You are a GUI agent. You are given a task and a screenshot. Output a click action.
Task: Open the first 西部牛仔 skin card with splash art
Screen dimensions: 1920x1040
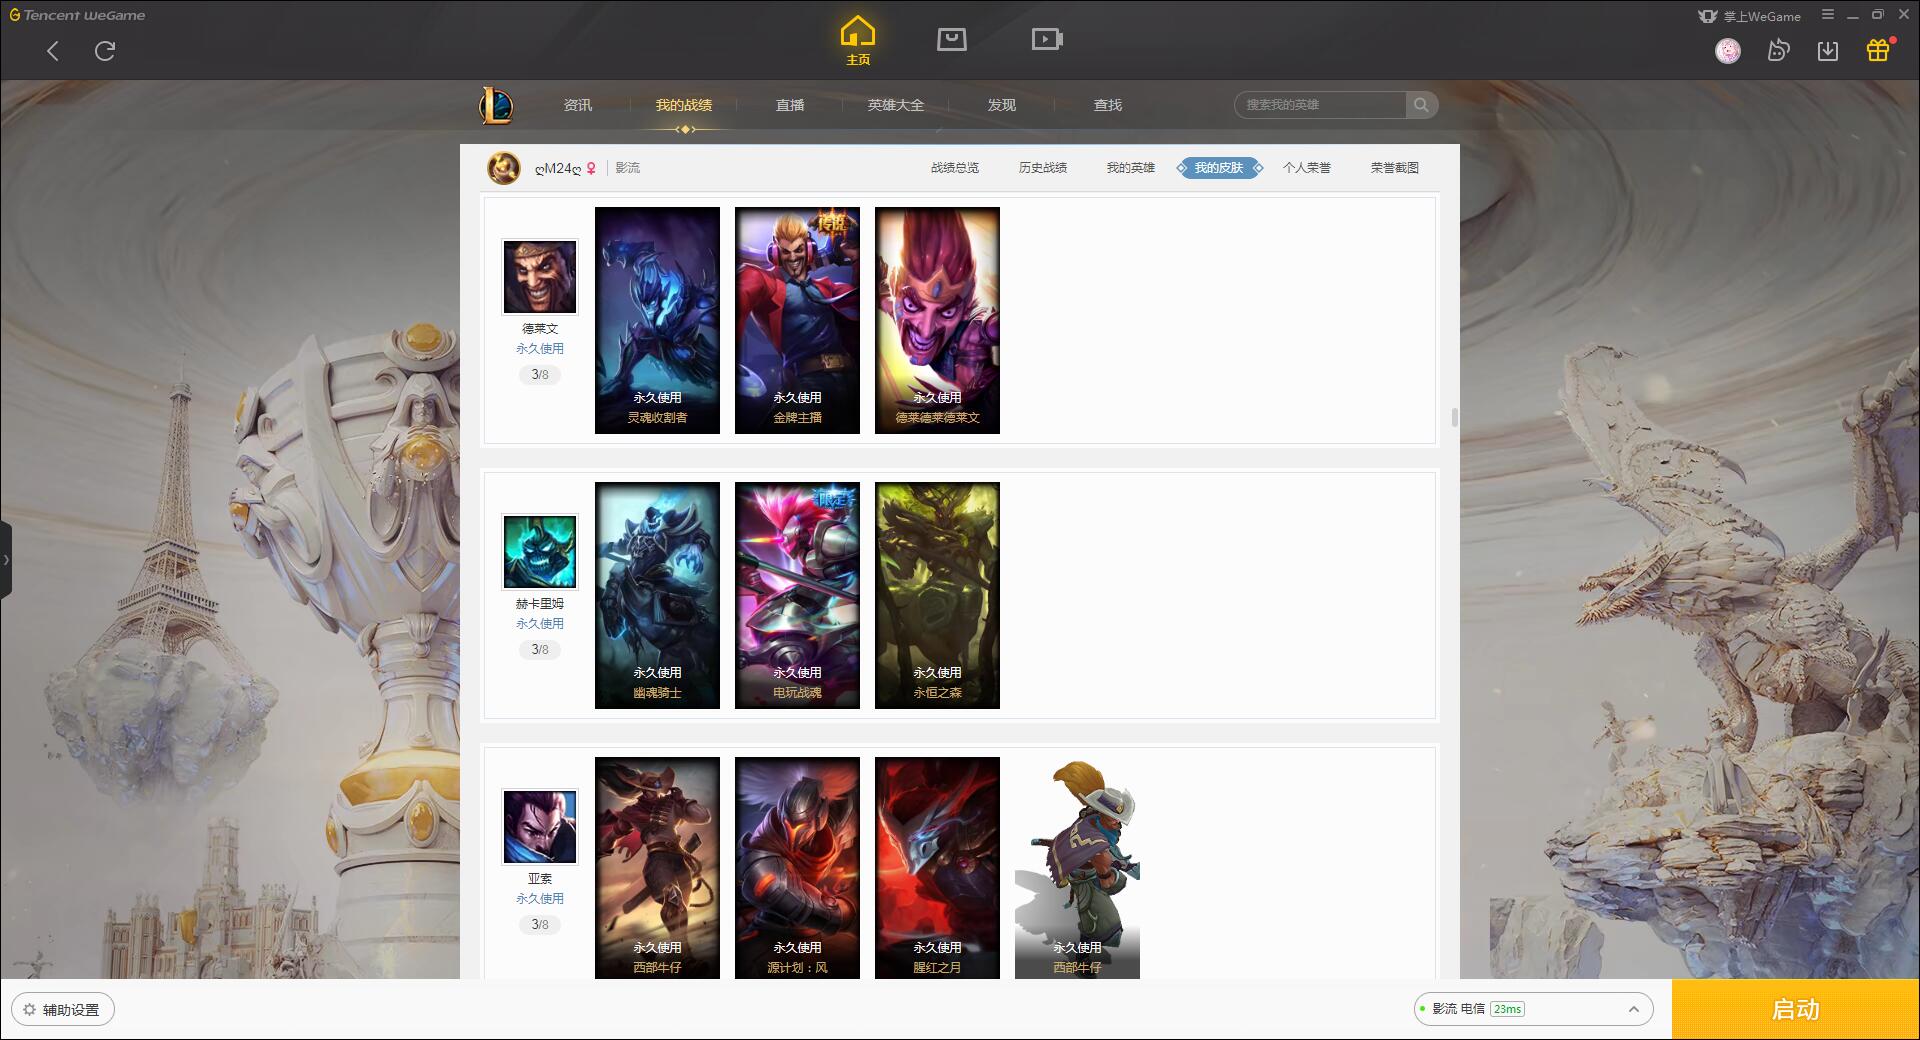tap(657, 867)
